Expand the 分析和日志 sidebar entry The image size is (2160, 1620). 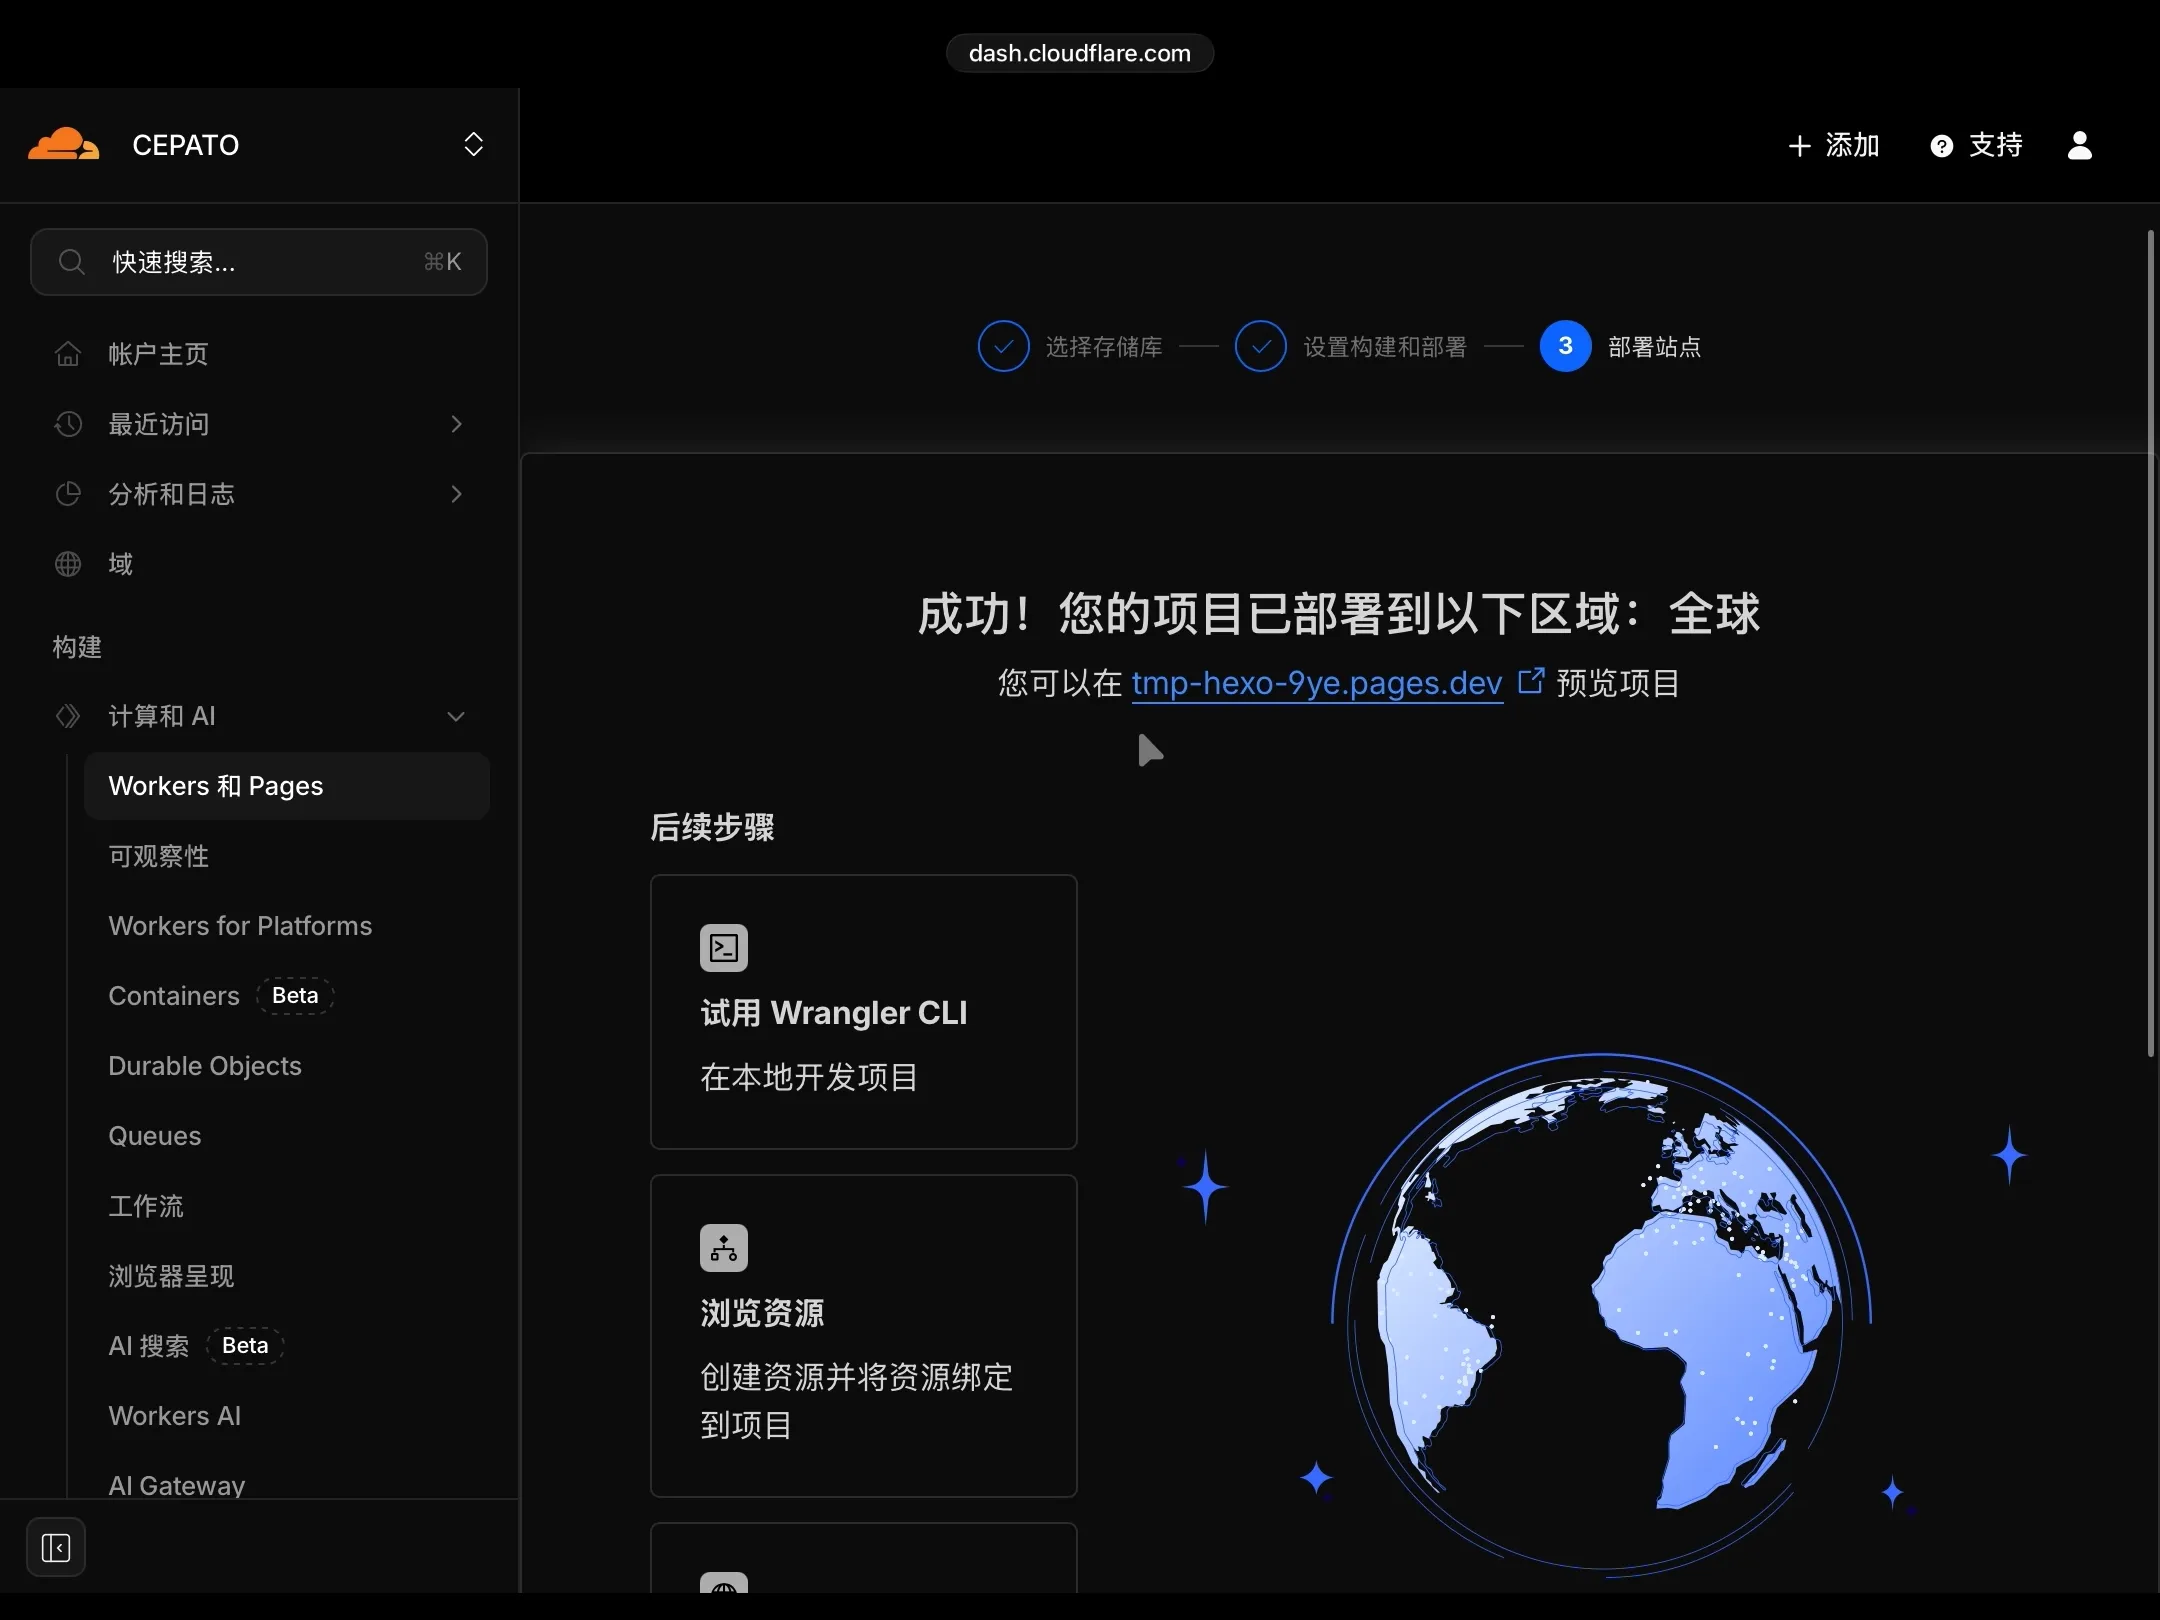pos(456,494)
